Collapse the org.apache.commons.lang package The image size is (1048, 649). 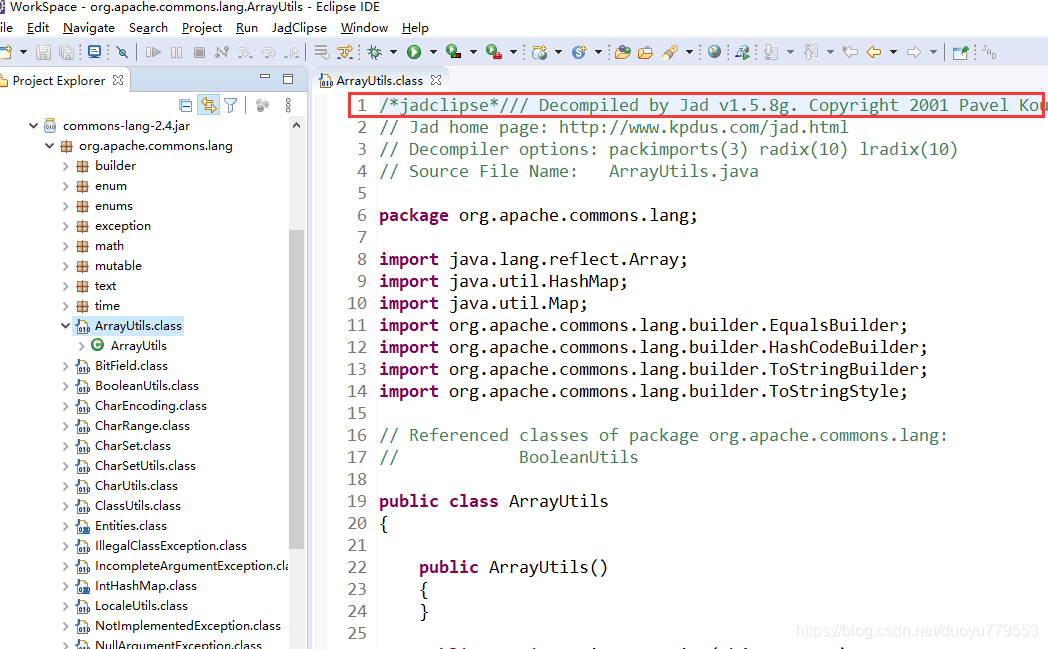pos(49,146)
